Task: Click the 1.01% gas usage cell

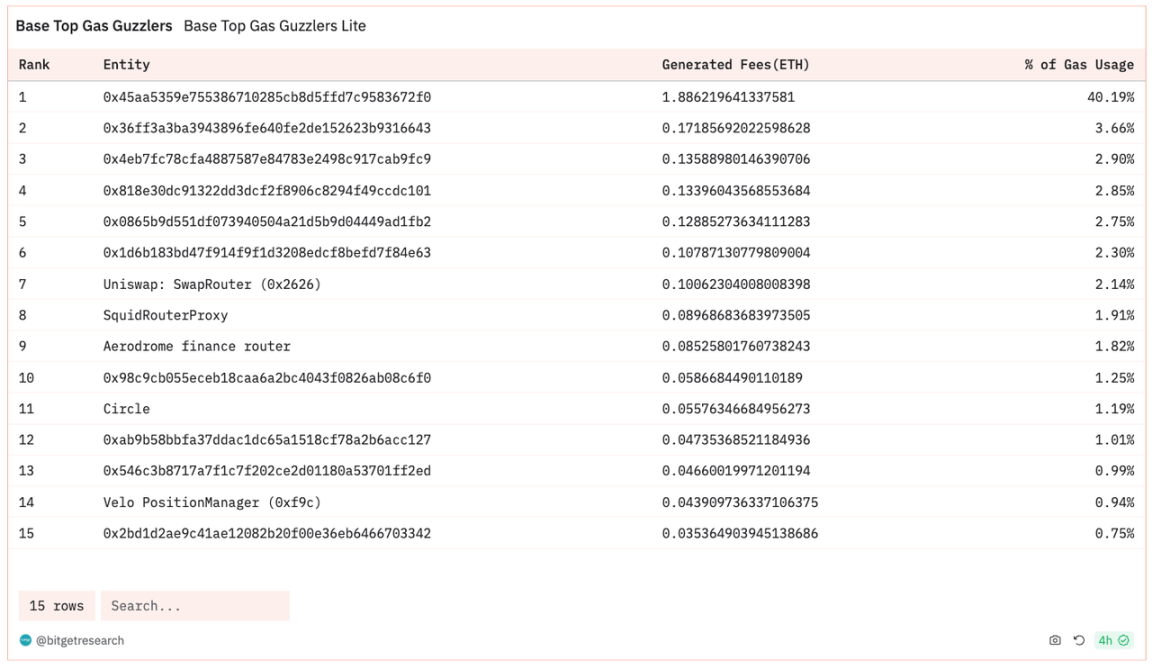Action: click(1115, 440)
